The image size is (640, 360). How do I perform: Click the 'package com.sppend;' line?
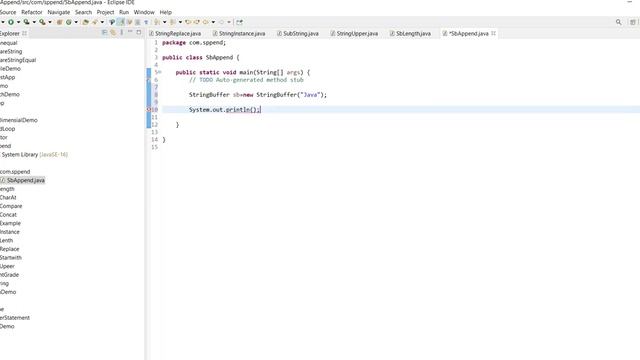point(194,42)
